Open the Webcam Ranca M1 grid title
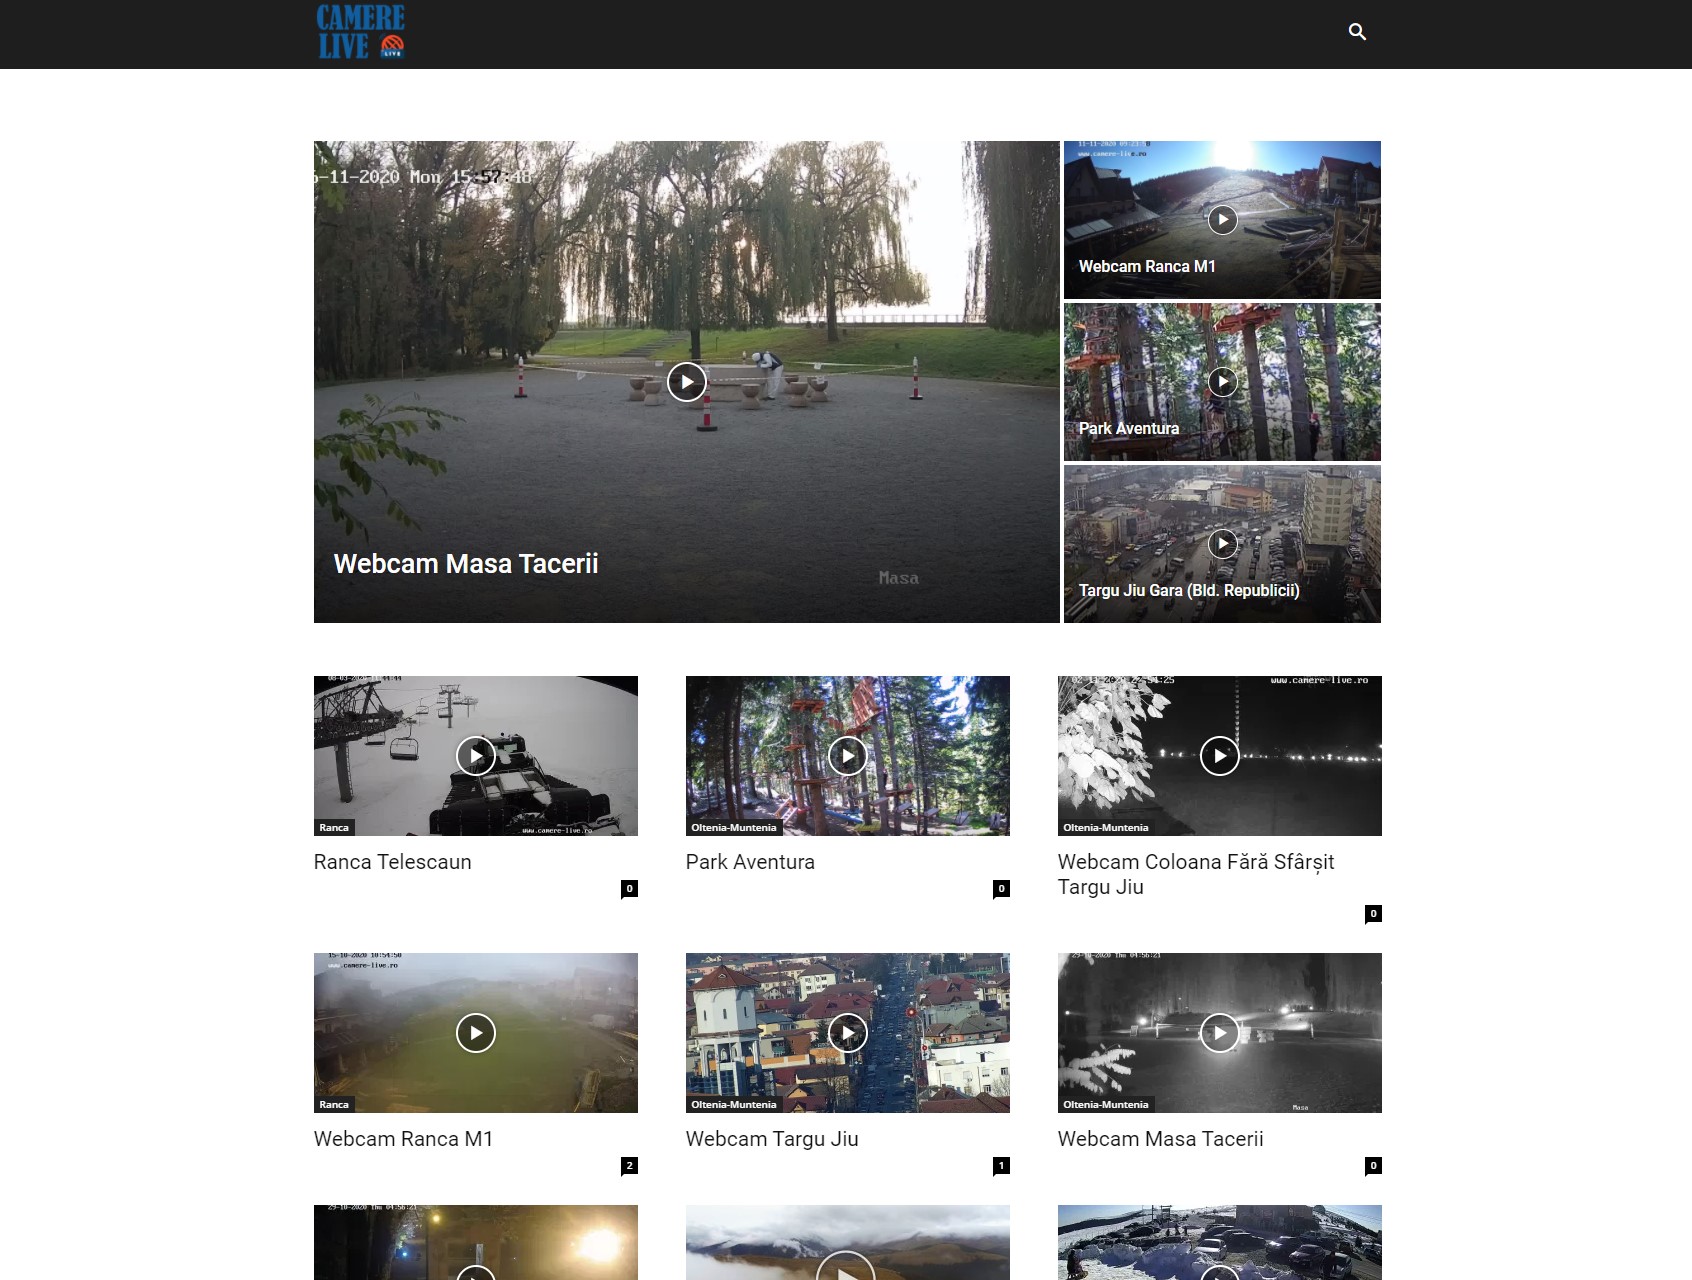 coord(403,1139)
